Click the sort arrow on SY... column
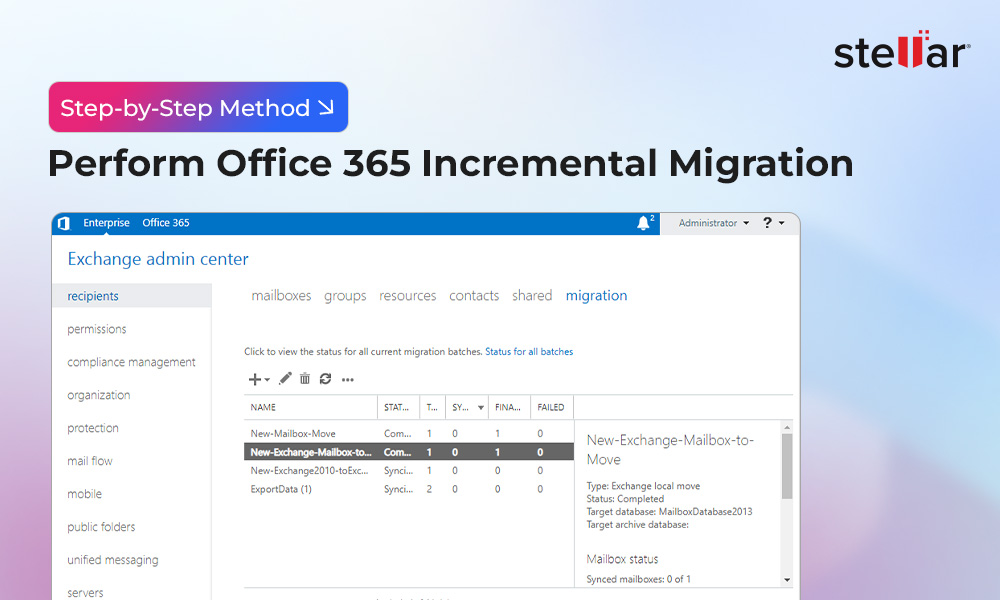1000x600 pixels. click(x=481, y=408)
